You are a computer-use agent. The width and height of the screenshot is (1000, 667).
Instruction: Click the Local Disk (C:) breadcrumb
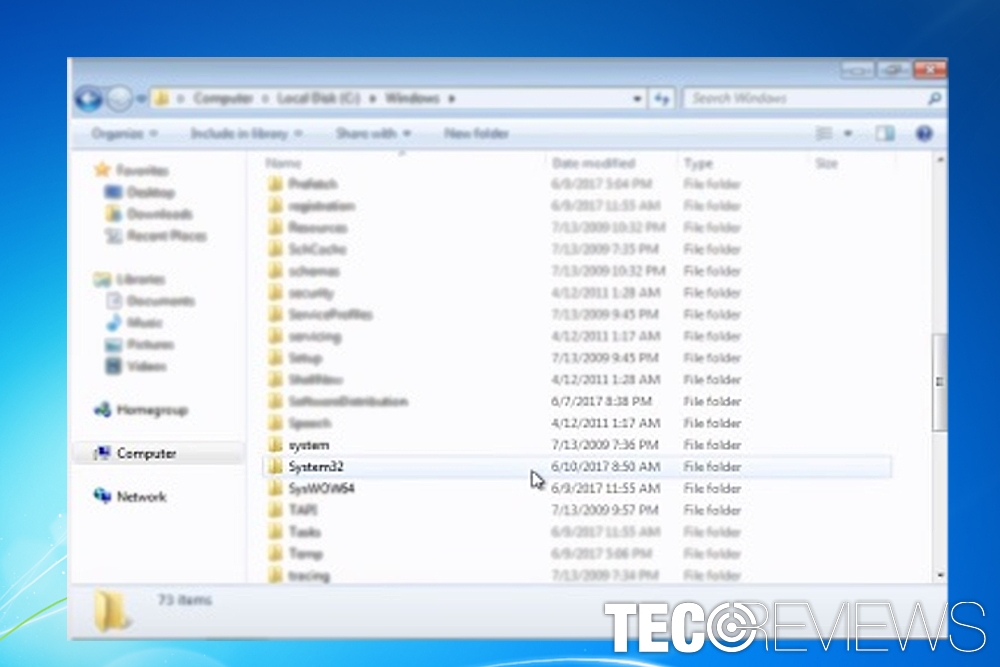[x=318, y=98]
